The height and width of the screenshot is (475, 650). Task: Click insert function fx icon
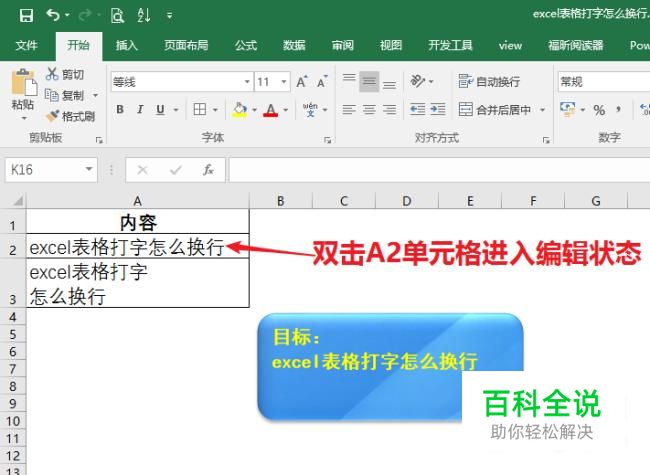pyautogui.click(x=208, y=170)
